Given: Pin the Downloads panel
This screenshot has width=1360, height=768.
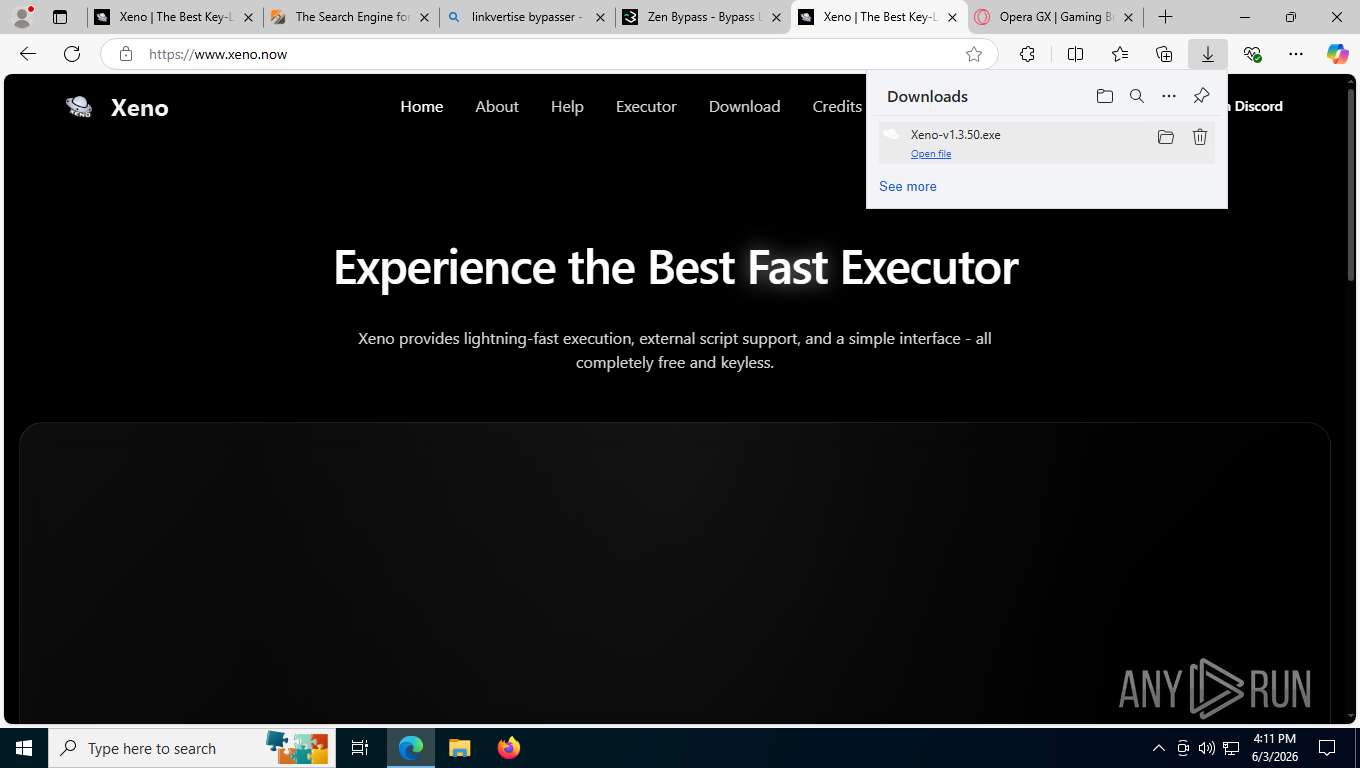Looking at the screenshot, I should (1201, 96).
